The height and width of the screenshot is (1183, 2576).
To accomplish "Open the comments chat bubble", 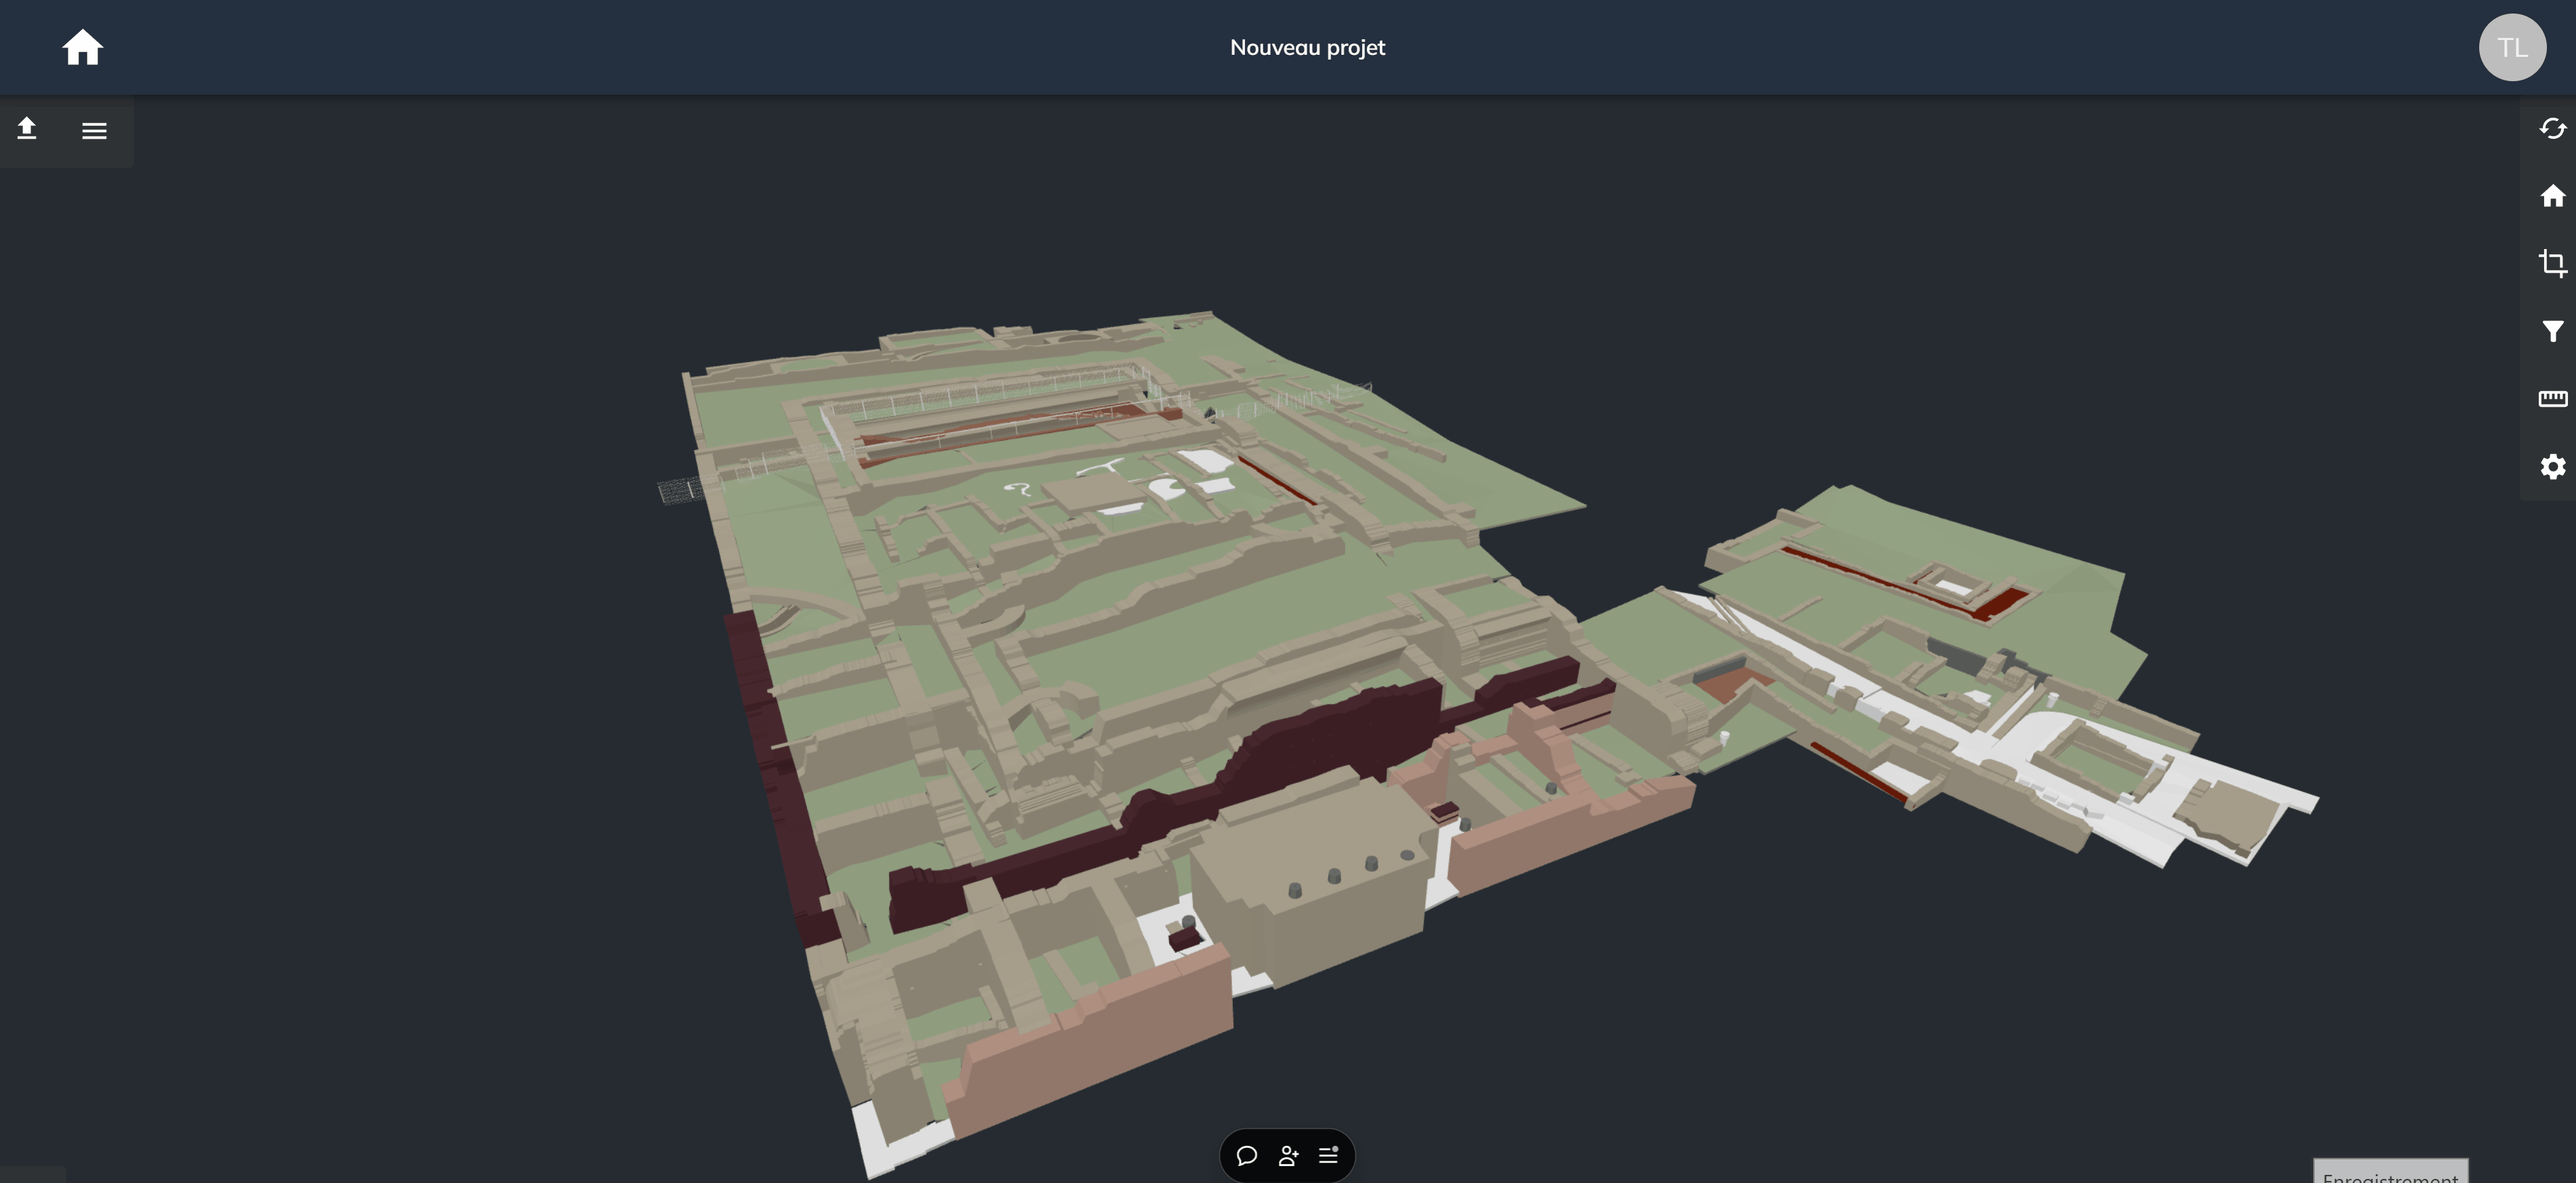I will pyautogui.click(x=1246, y=1156).
